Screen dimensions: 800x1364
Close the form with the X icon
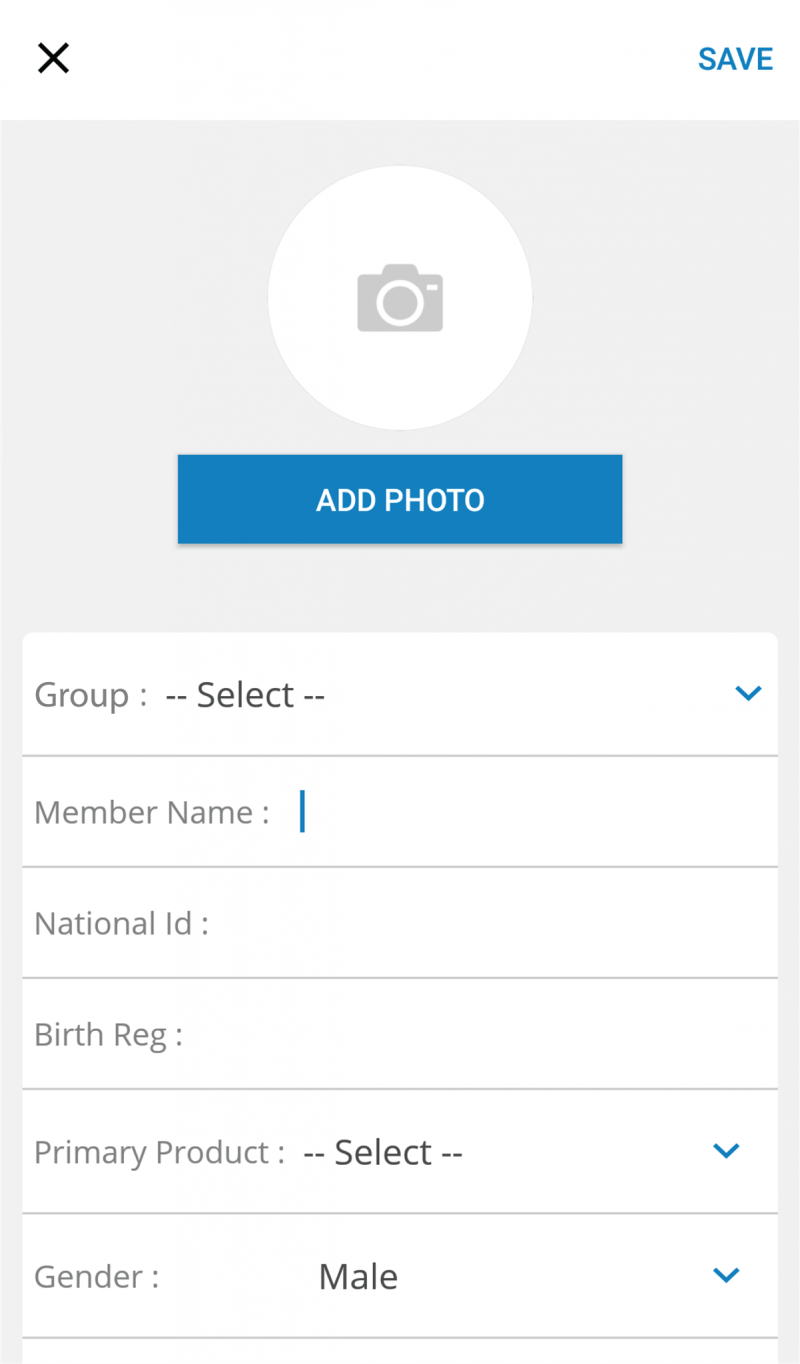click(x=53, y=59)
